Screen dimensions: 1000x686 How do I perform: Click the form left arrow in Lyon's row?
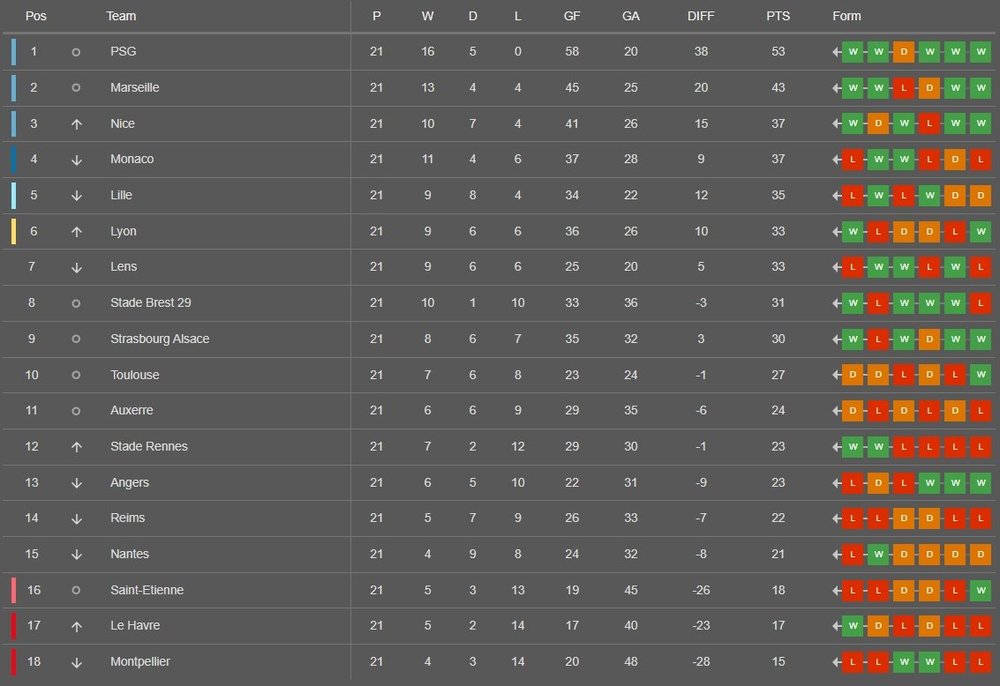point(836,231)
